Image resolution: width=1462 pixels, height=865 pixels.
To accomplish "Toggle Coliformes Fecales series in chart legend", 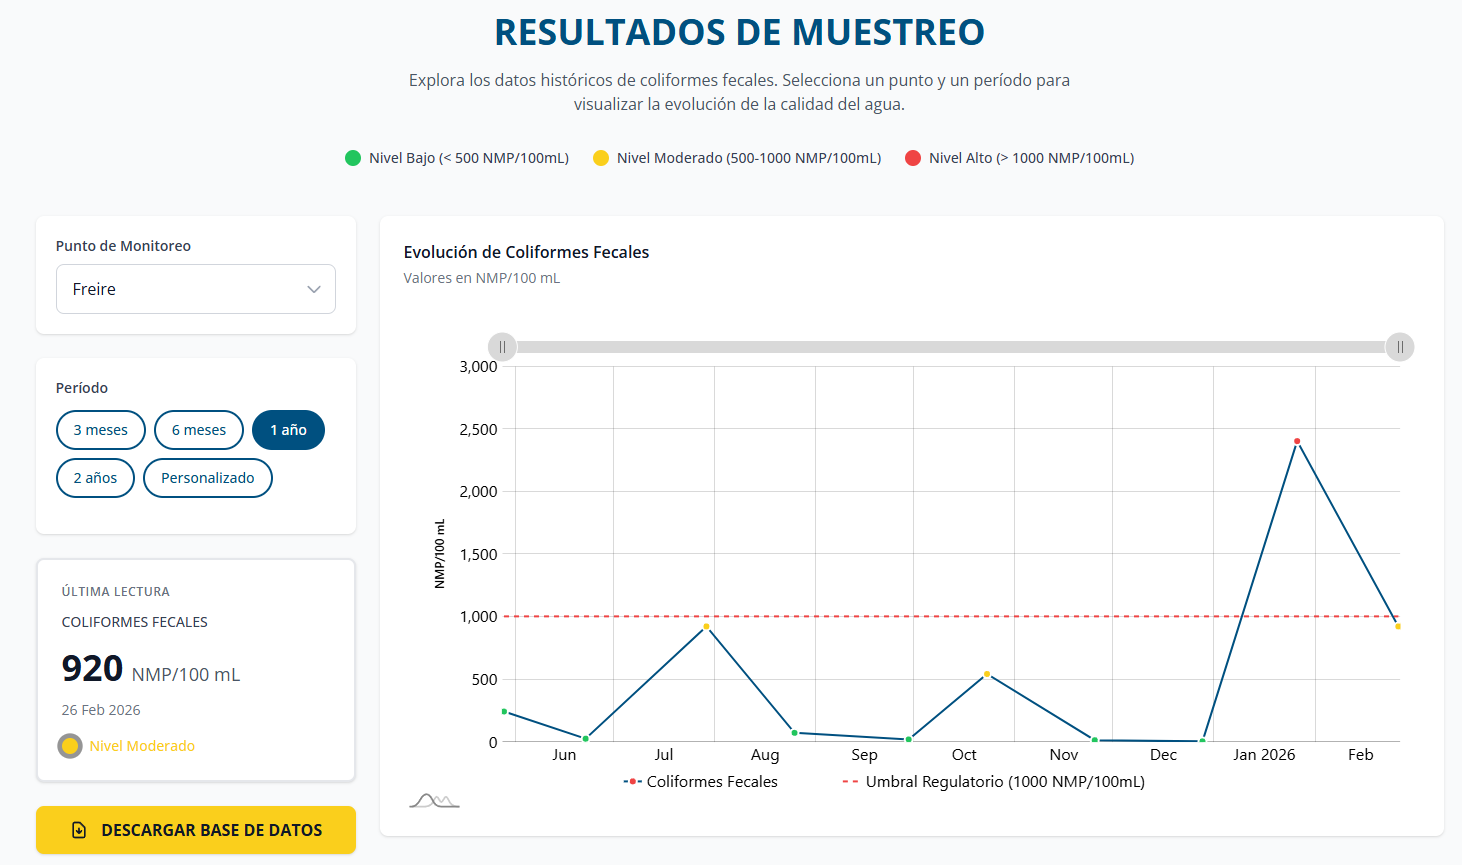I will (x=700, y=782).
